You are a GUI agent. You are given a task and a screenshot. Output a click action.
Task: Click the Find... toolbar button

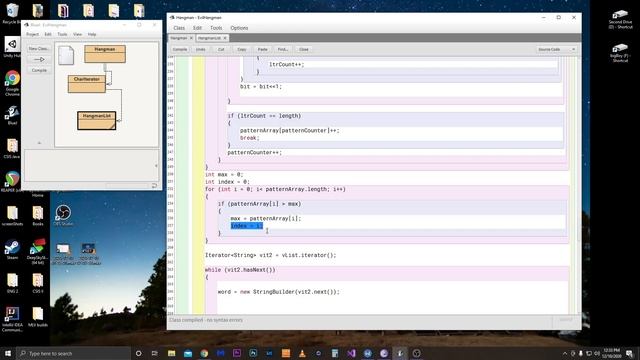pos(282,49)
